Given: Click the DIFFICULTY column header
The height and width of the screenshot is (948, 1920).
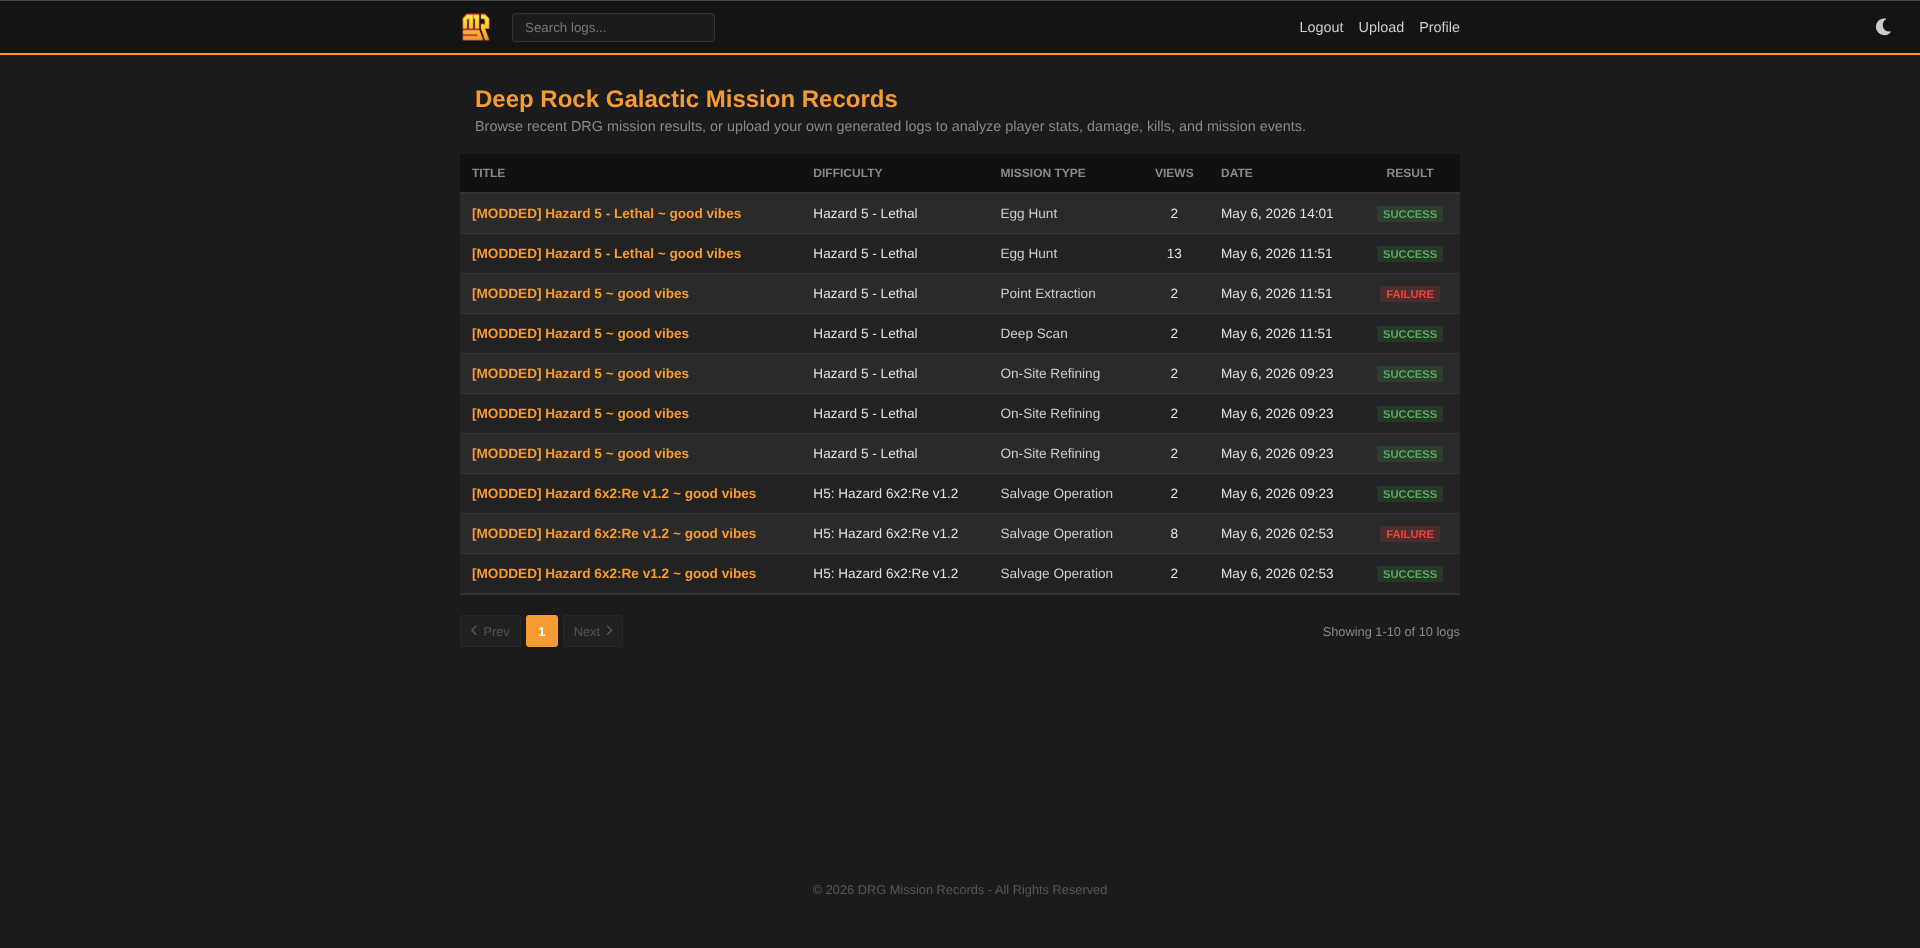Looking at the screenshot, I should (x=848, y=173).
